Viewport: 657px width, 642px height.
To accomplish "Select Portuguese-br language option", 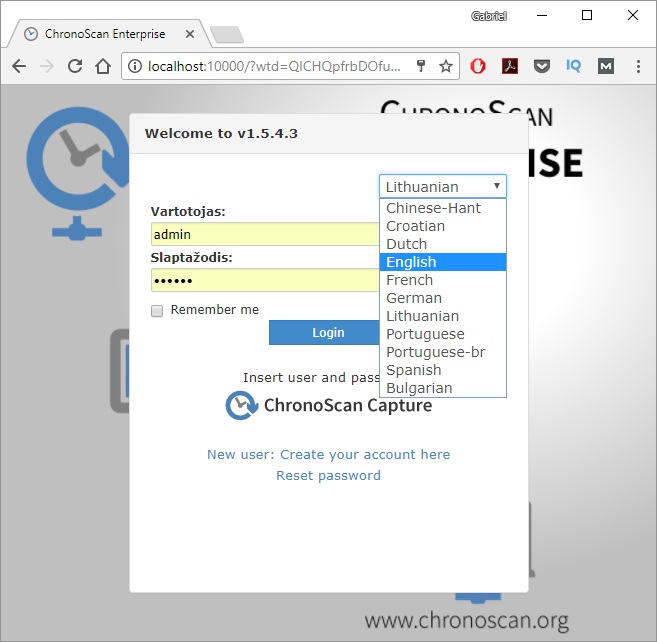I will [x=443, y=352].
